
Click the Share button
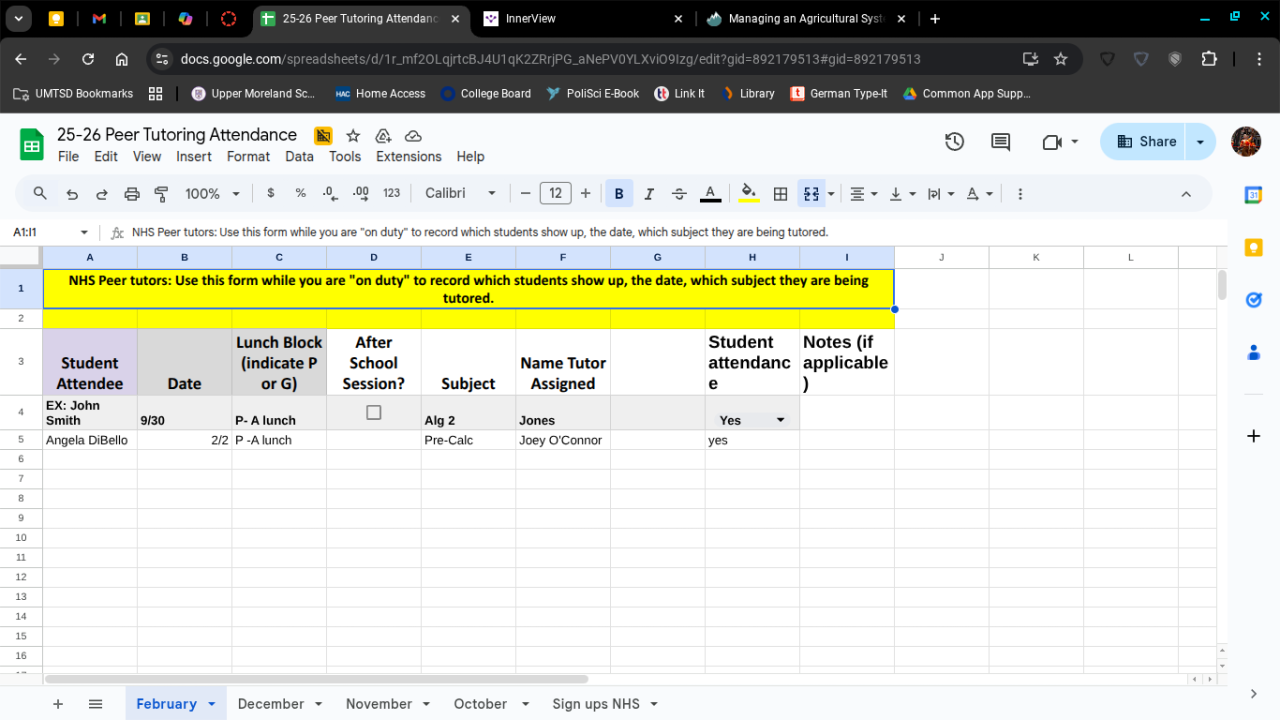pyautogui.click(x=1145, y=142)
